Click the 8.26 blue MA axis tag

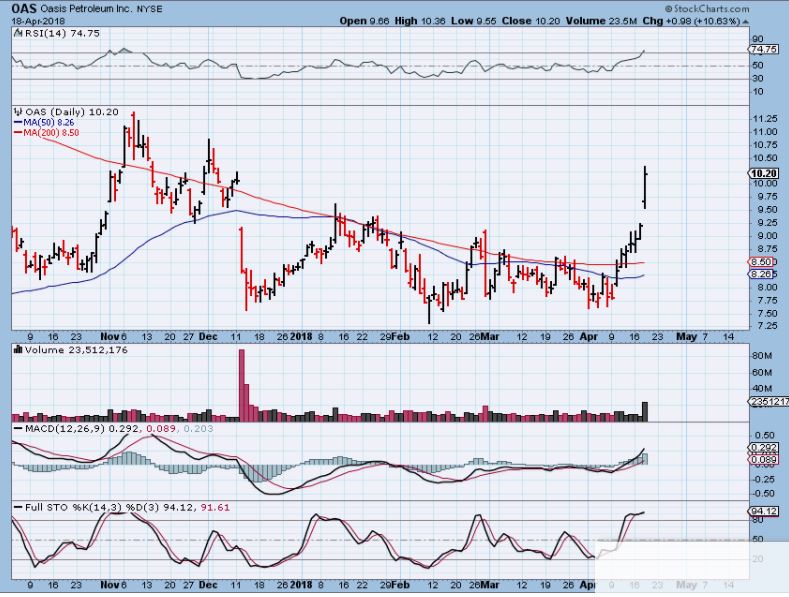762,274
